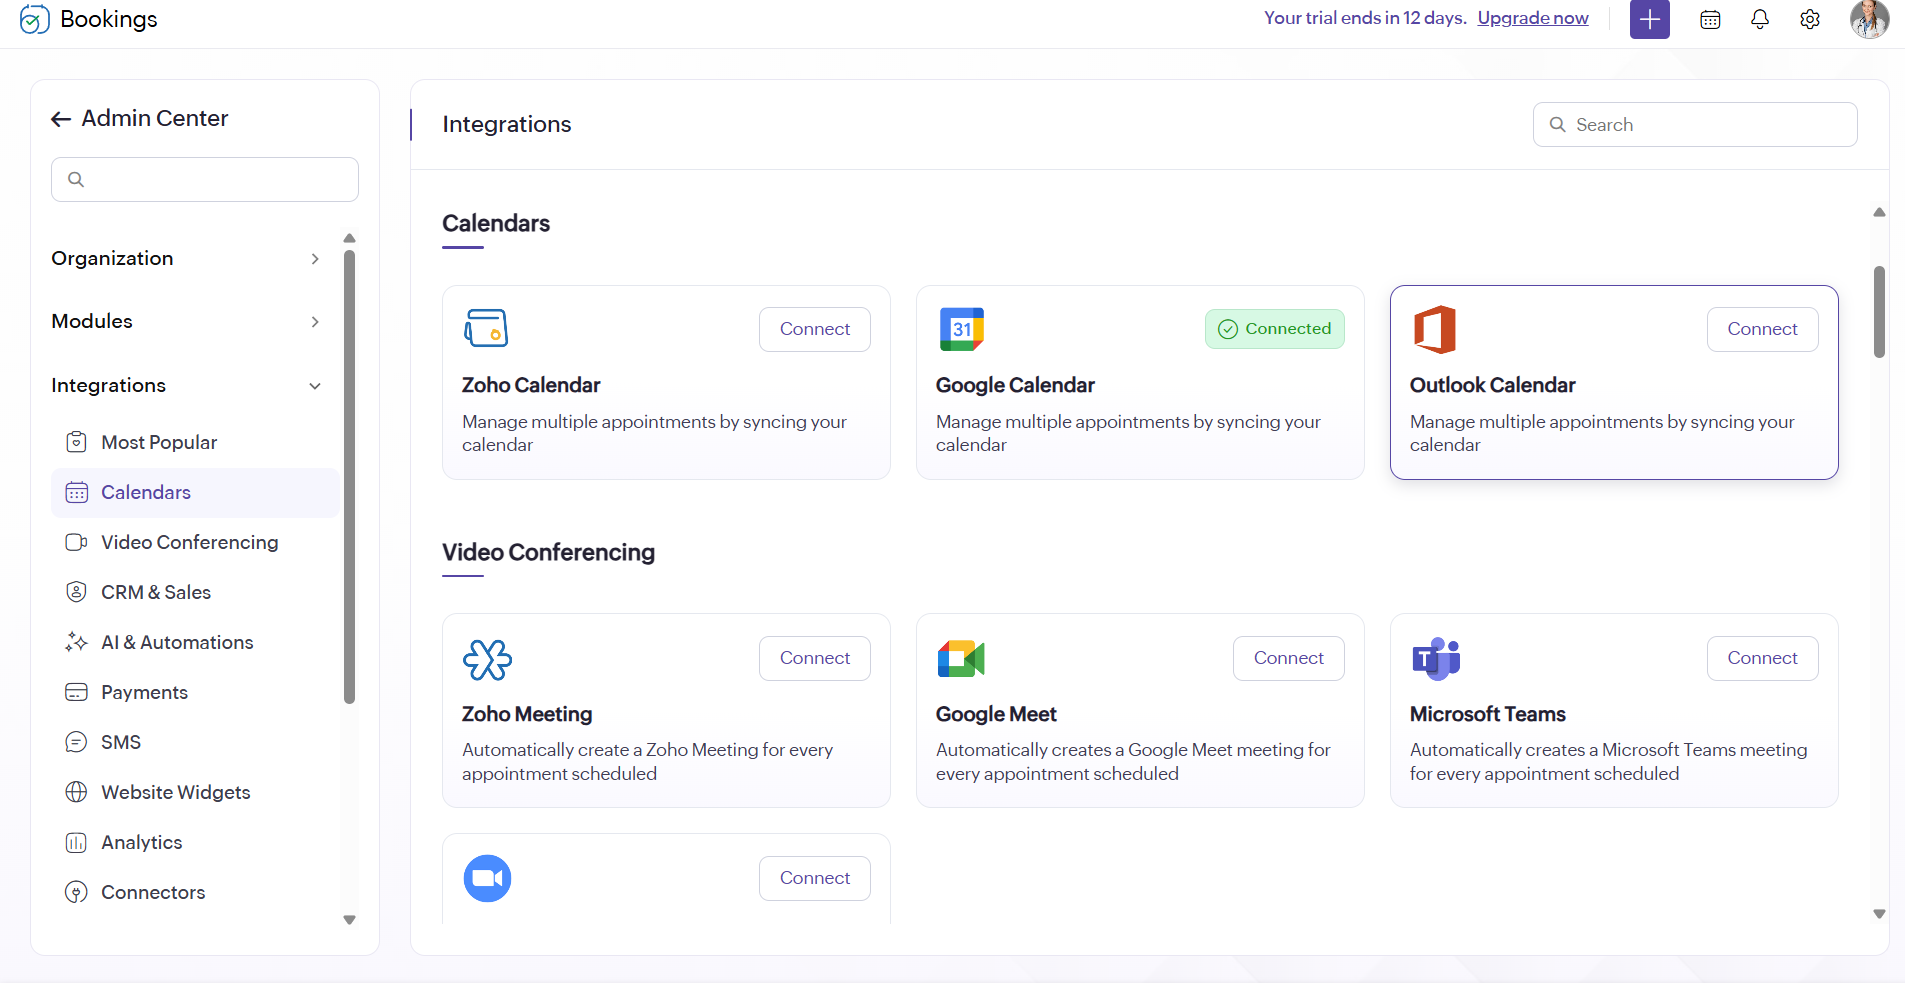
Task: Click the Microsoft Teams logo
Action: click(x=1436, y=659)
